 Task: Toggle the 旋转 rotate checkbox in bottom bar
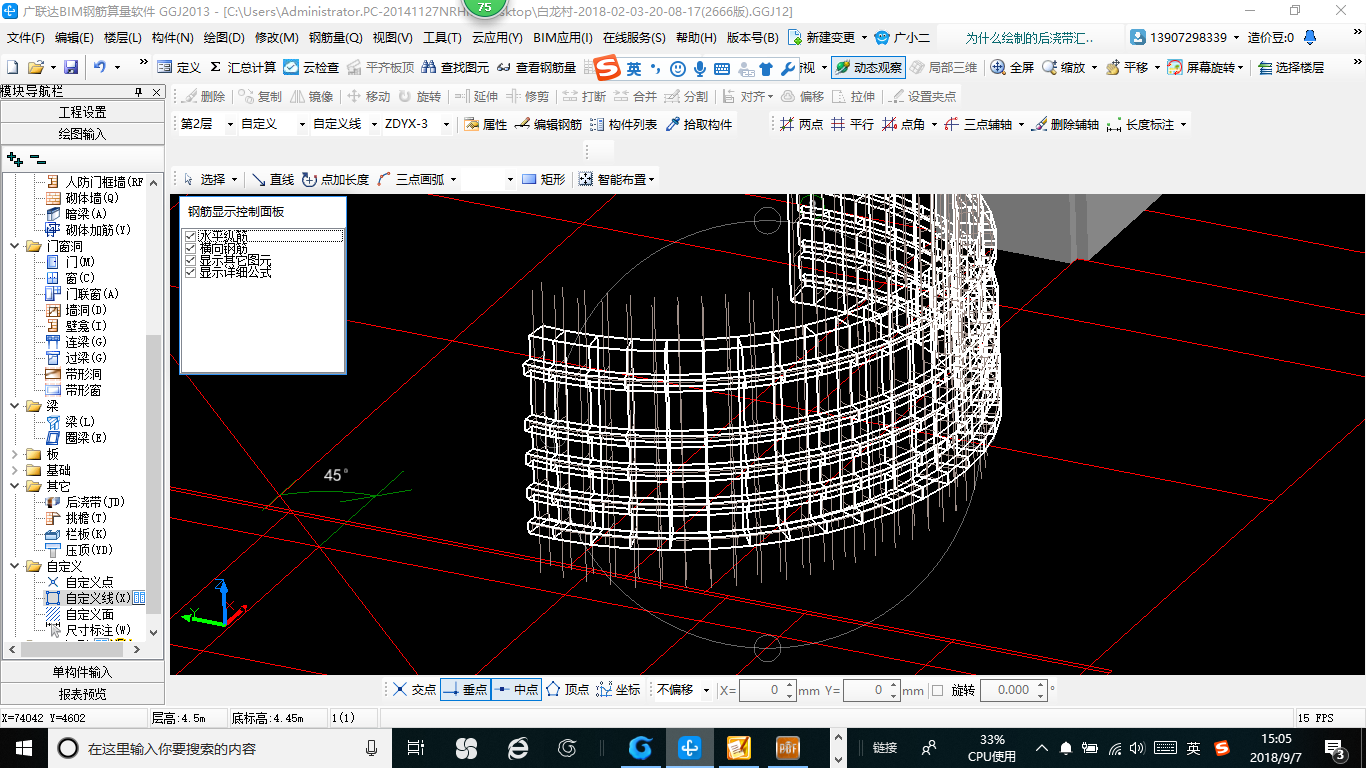[x=937, y=690]
